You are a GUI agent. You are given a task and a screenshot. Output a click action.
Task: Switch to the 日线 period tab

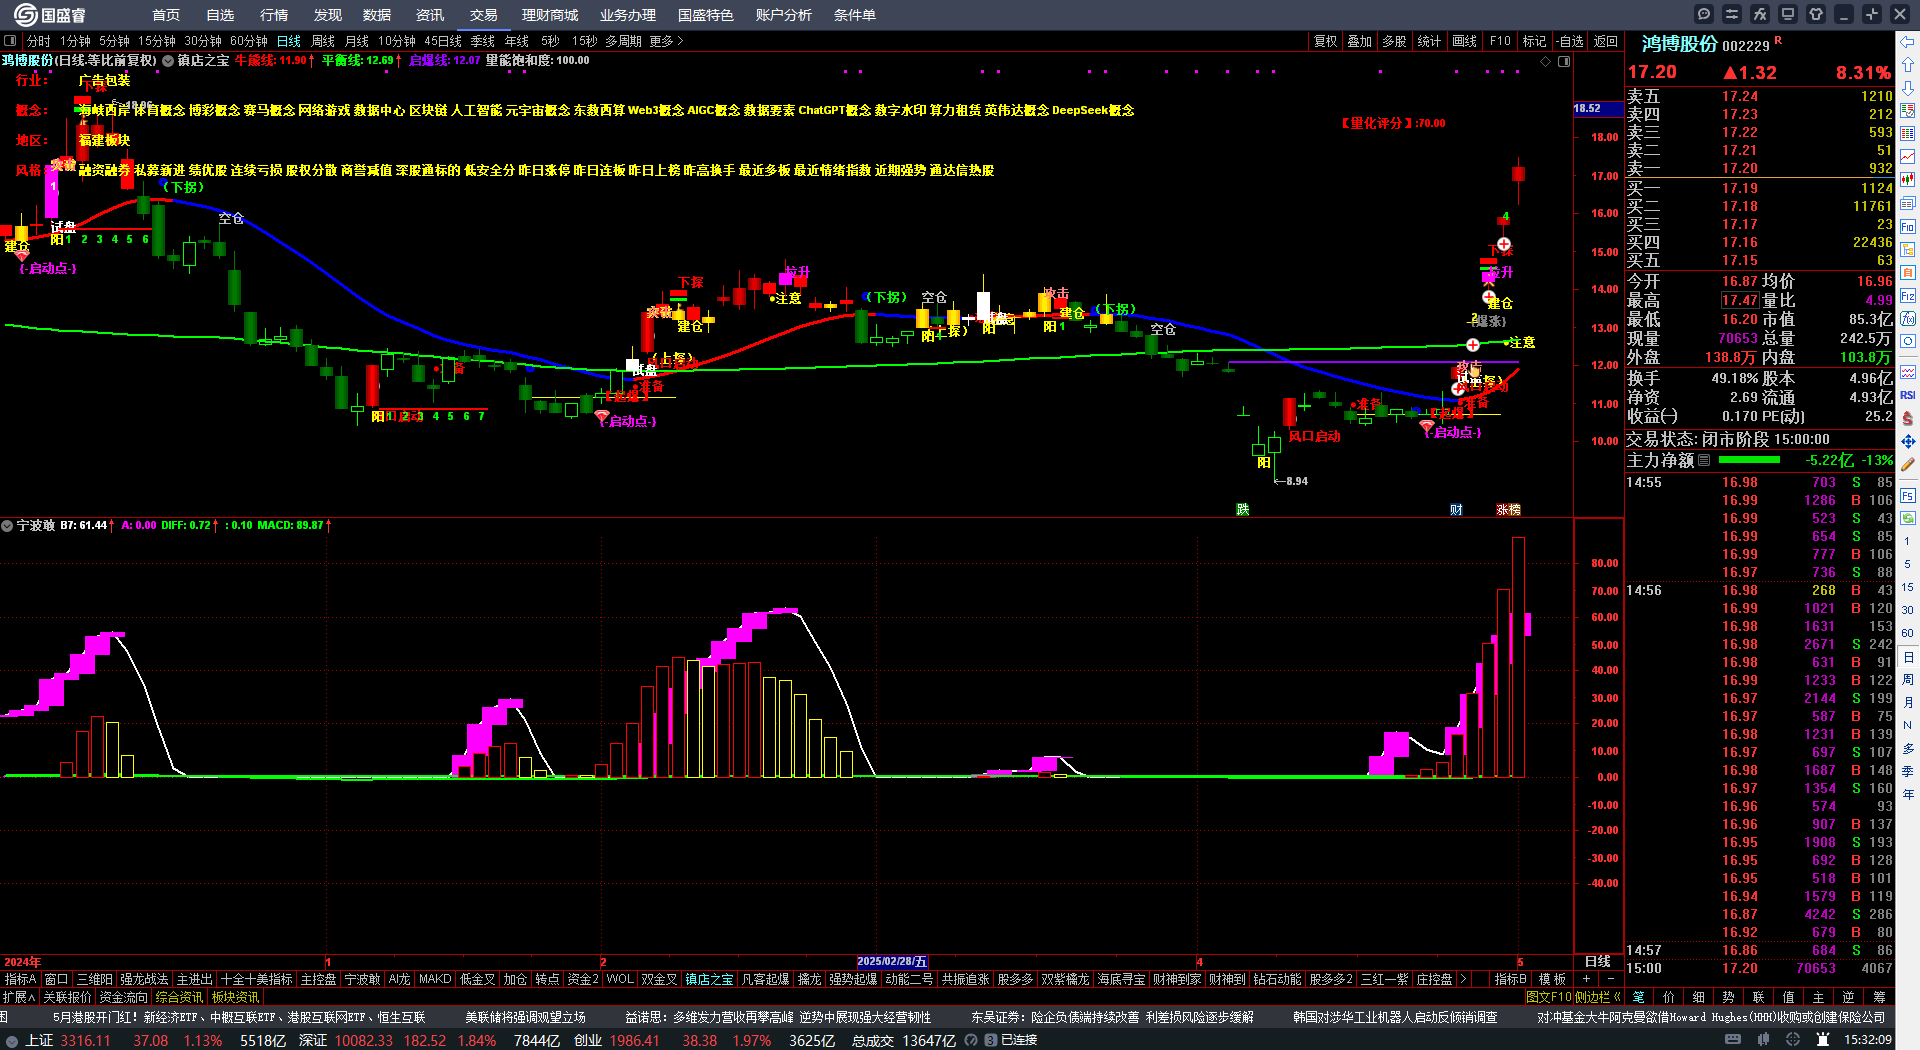coord(289,41)
